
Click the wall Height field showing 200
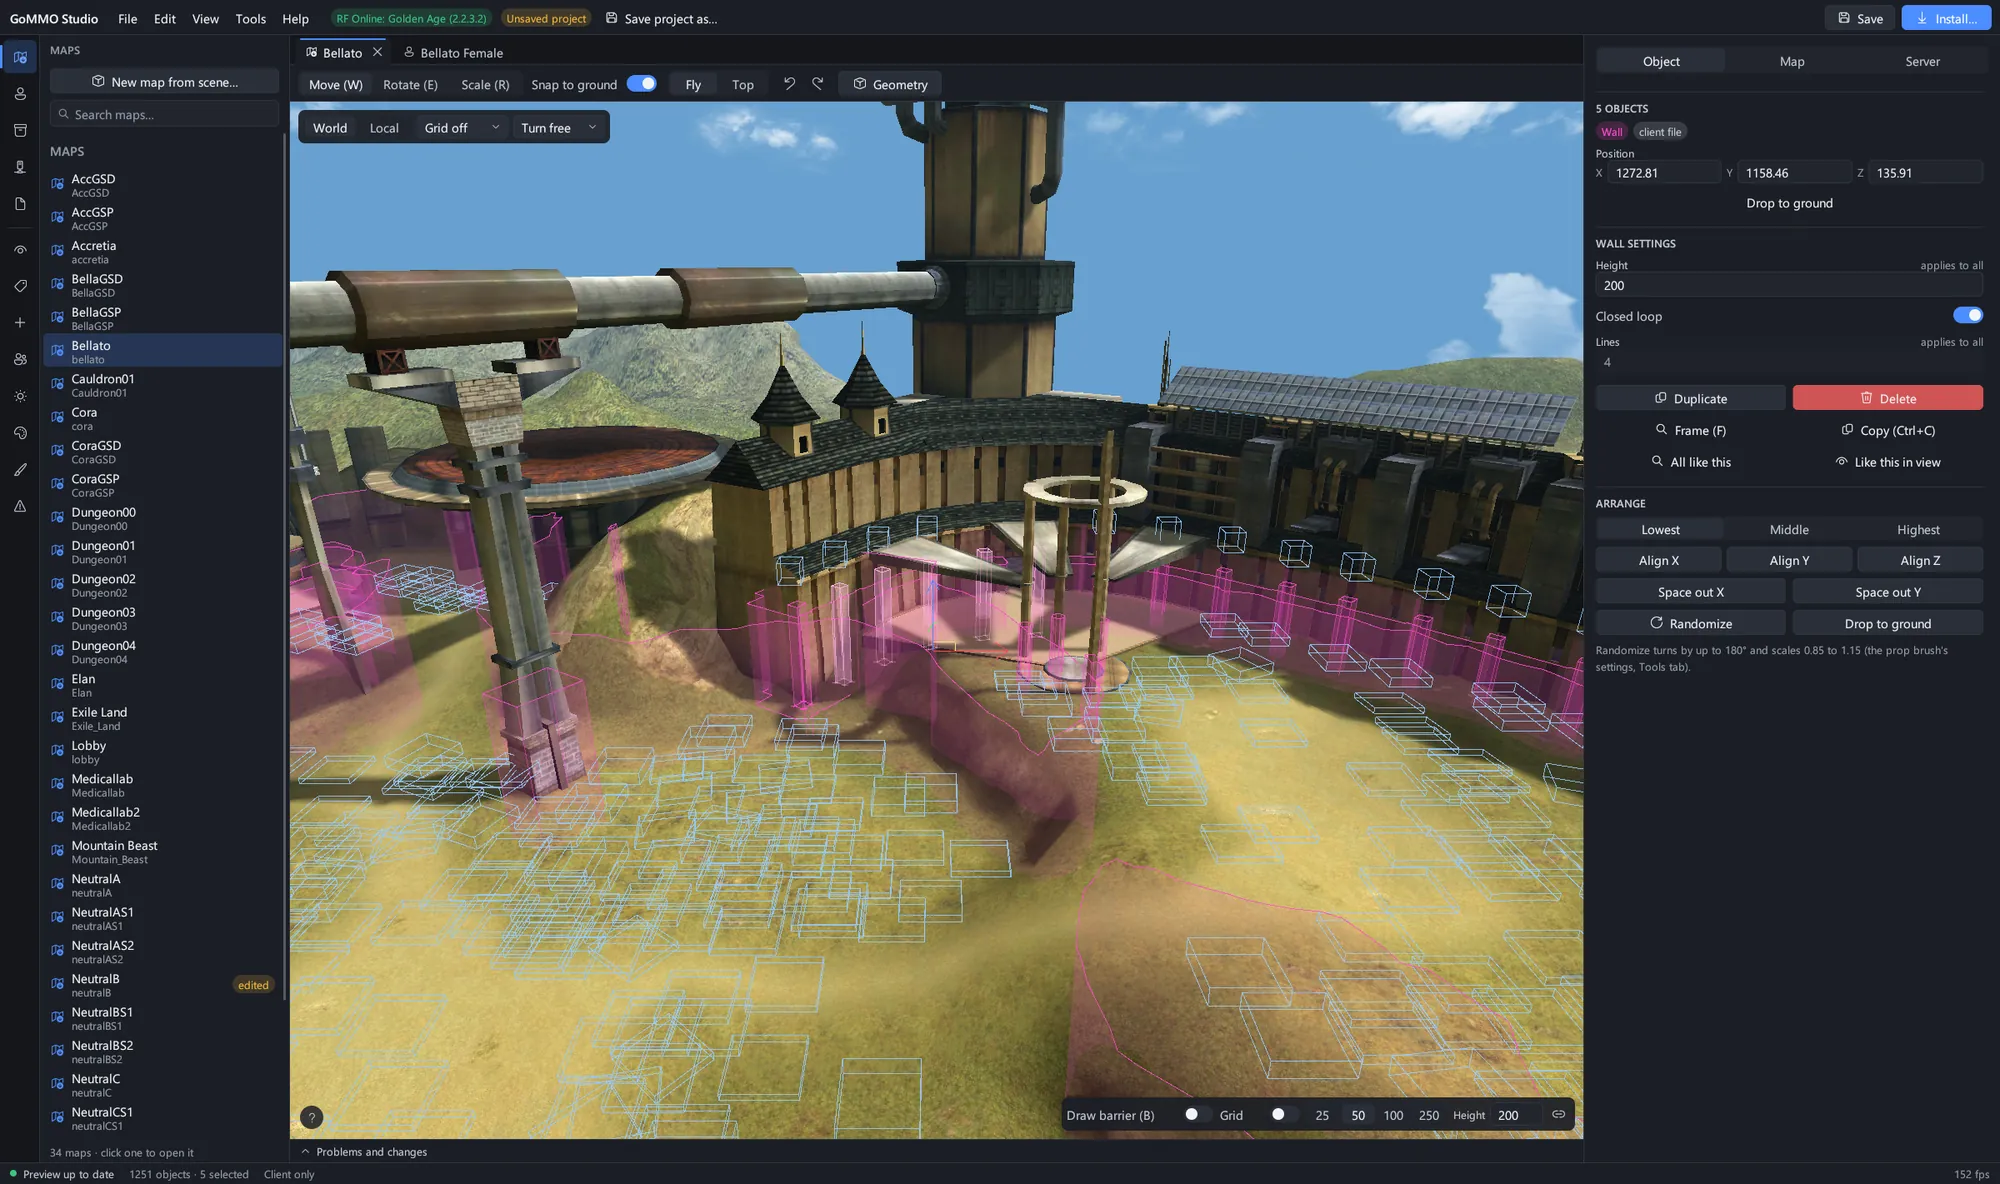tap(1789, 285)
